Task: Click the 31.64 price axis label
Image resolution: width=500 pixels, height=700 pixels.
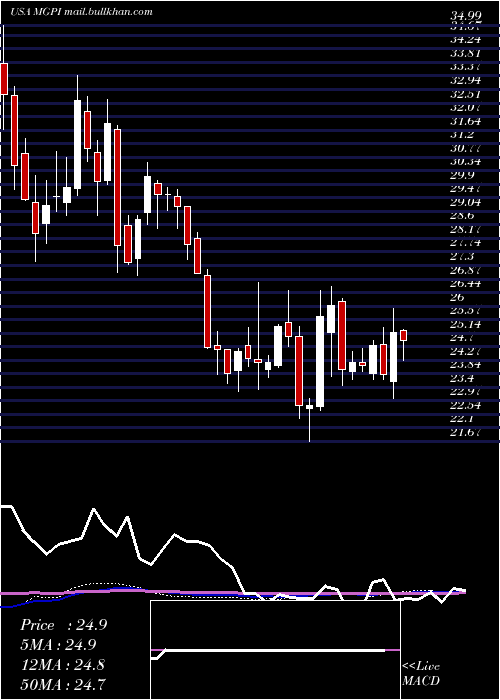Action: pos(464,121)
